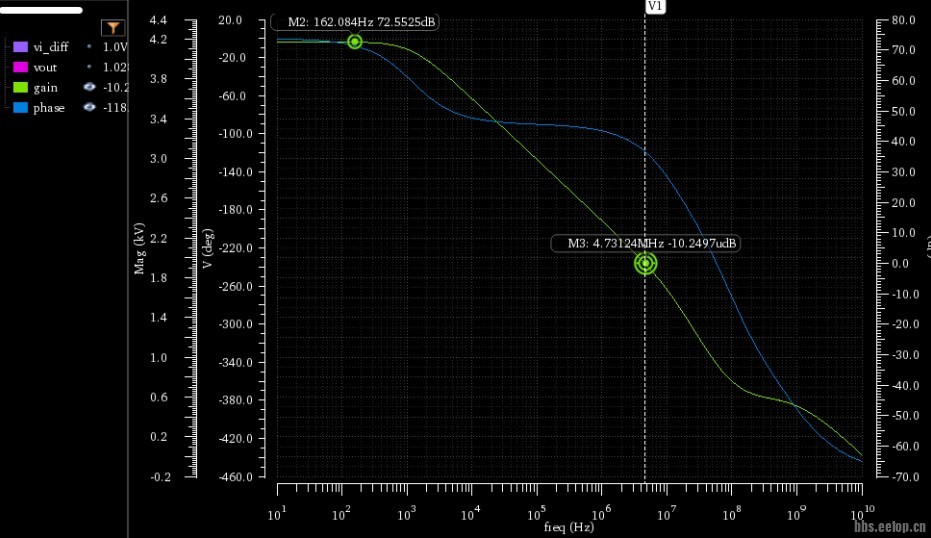Click the M2 162.084Hz marker label
The height and width of the screenshot is (538, 931).
[x=355, y=22]
